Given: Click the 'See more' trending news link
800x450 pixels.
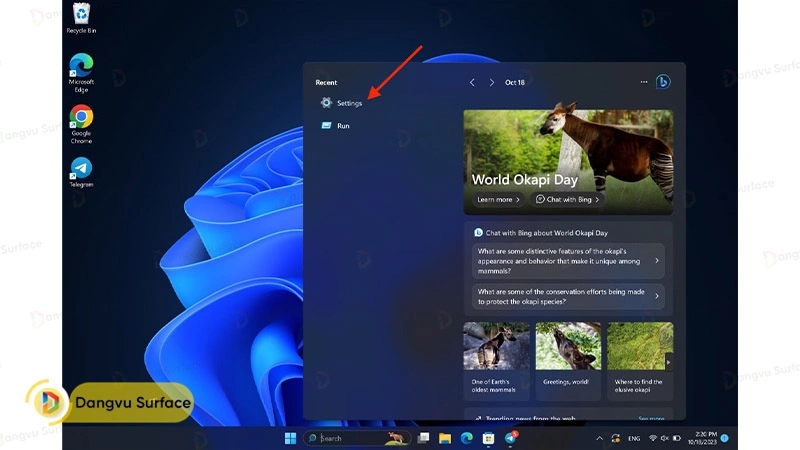Looking at the screenshot, I should (652, 418).
